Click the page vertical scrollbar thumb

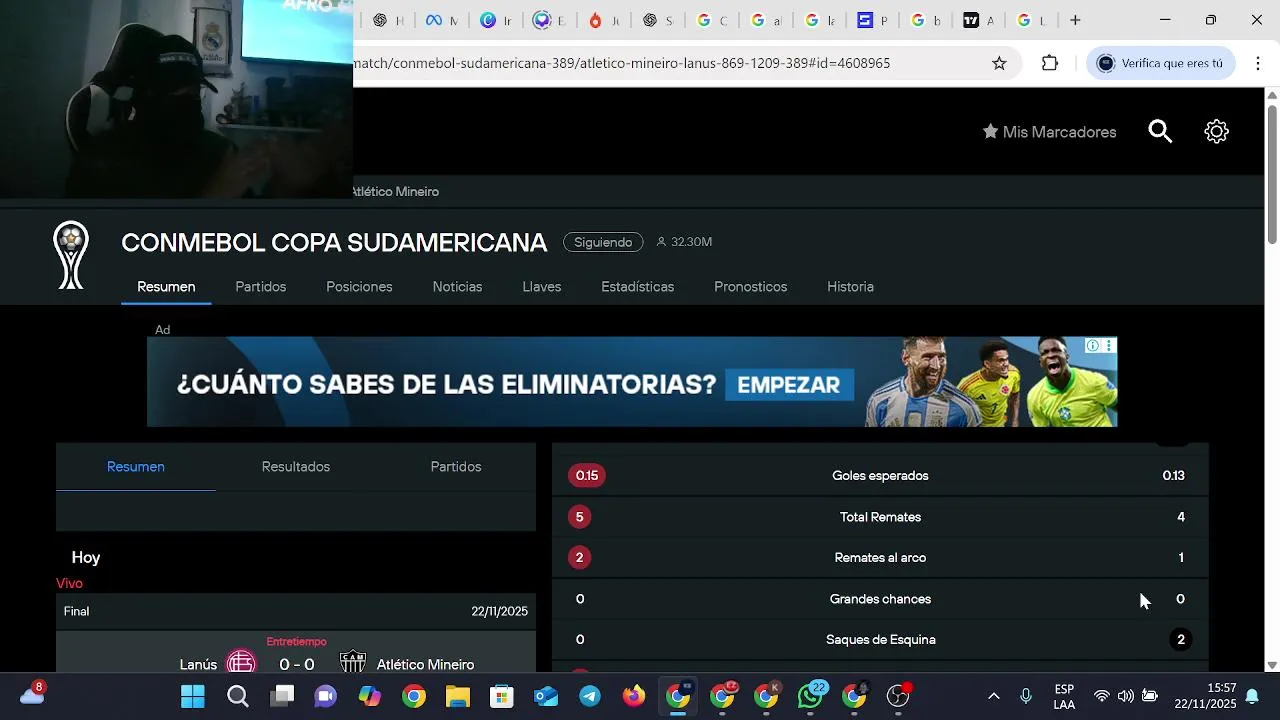click(1272, 172)
